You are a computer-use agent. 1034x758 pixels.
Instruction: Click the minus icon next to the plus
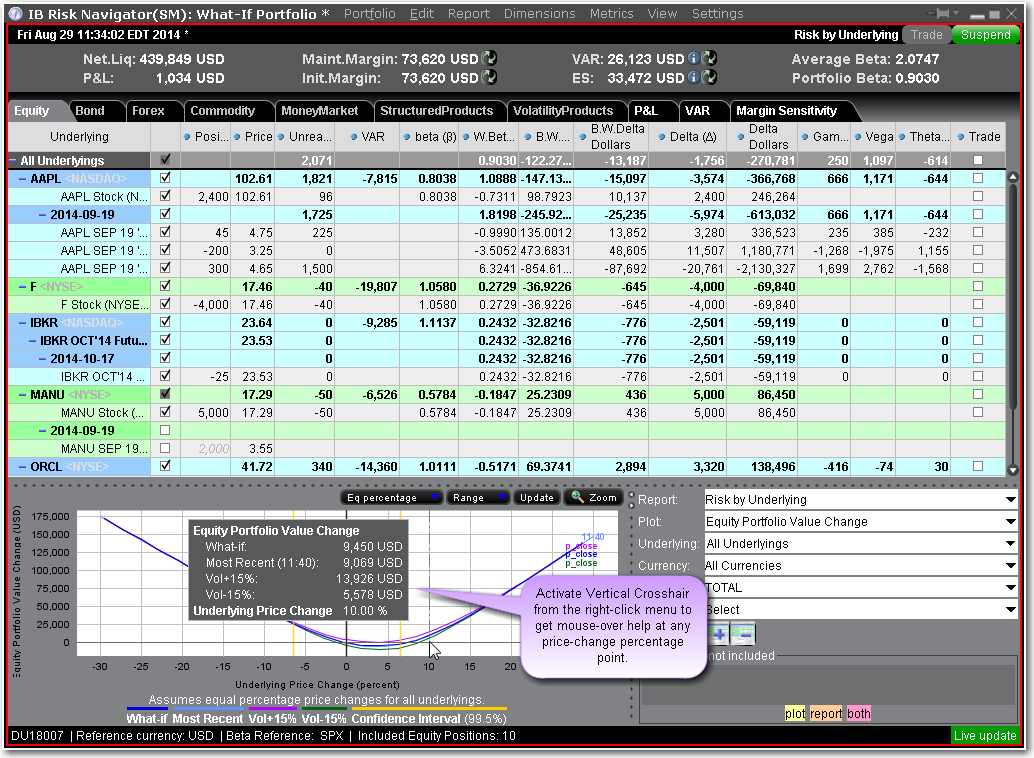point(743,633)
